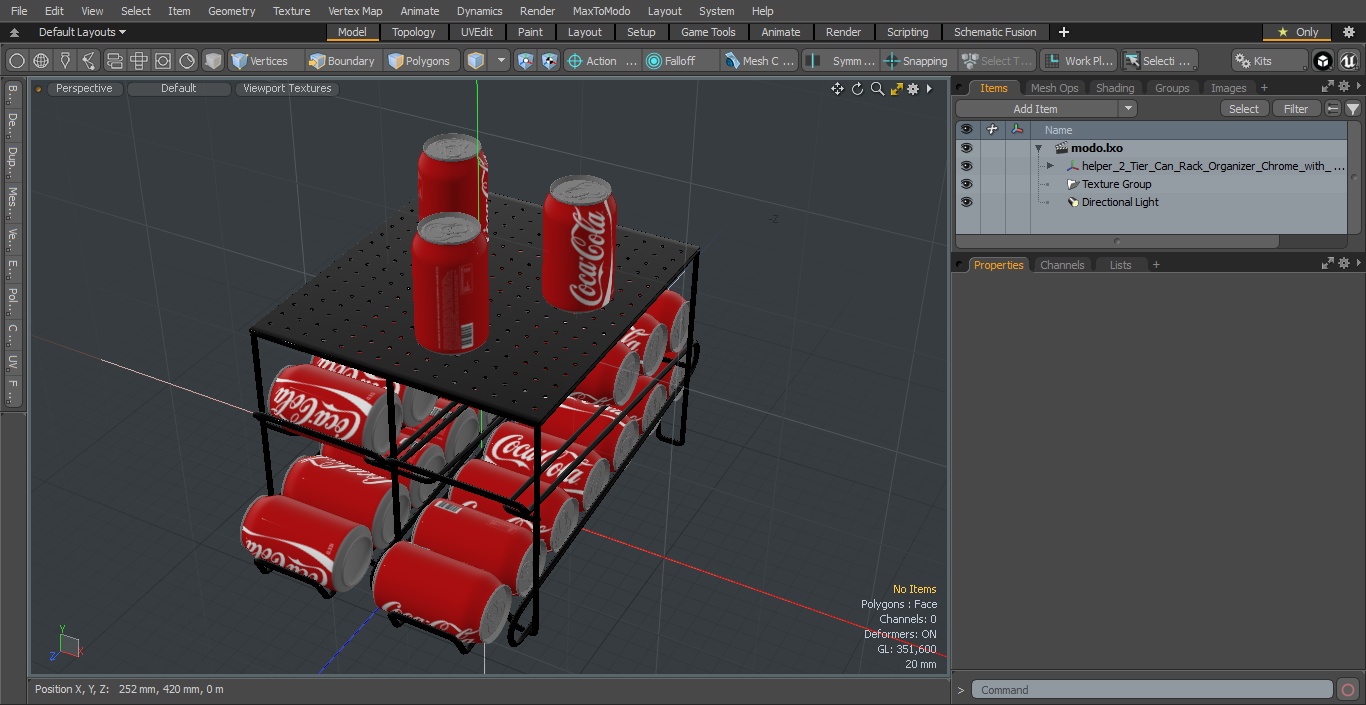1366x705 pixels.
Task: Toggle visibility of helper_2_Tier_Can_Rack item
Action: click(966, 166)
